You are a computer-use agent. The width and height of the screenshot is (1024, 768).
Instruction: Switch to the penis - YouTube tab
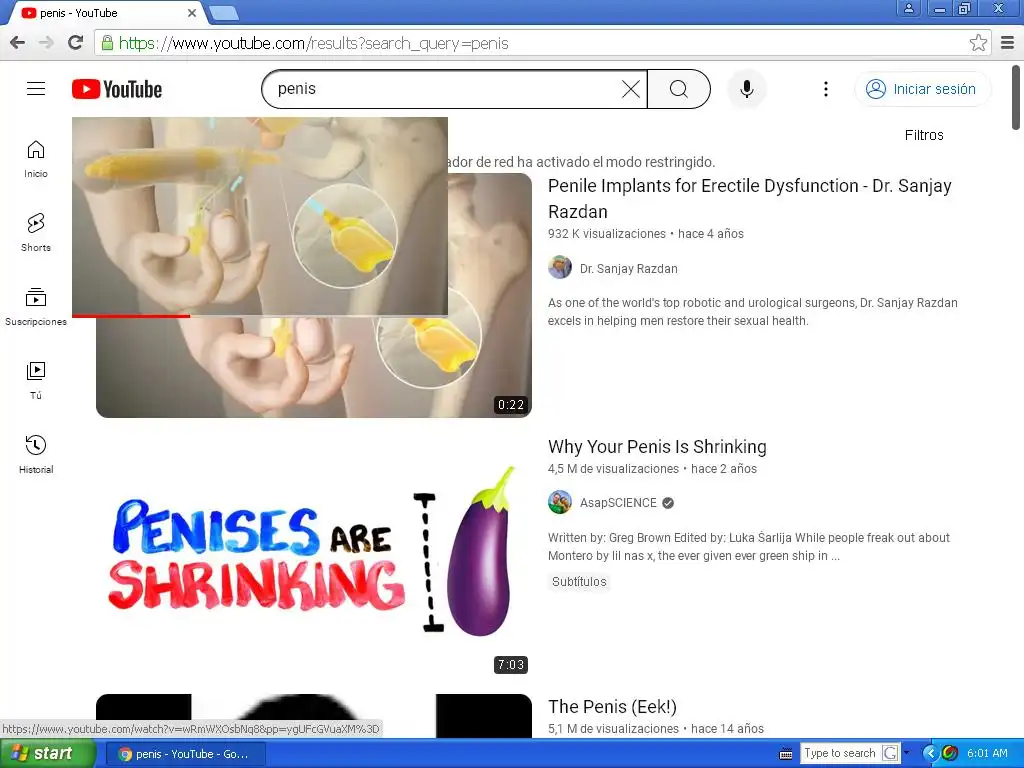pyautogui.click(x=104, y=12)
